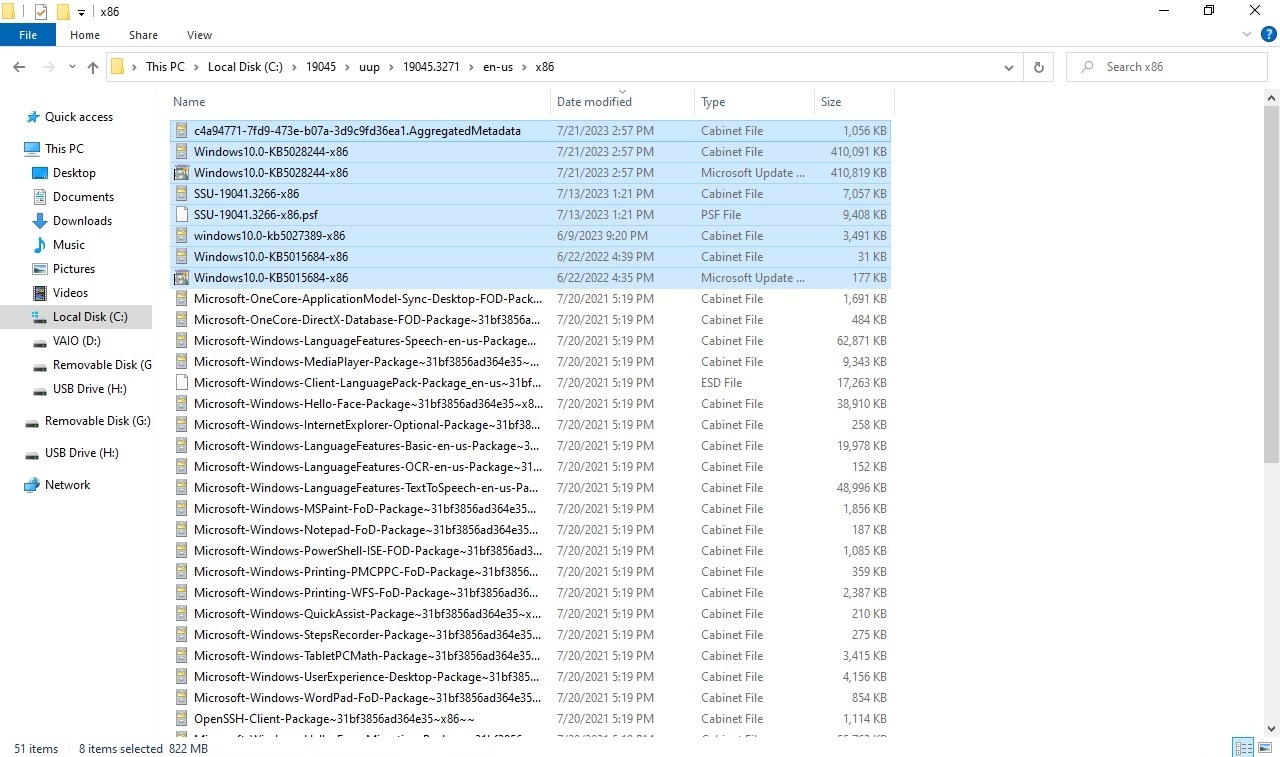The image size is (1280, 757).
Task: Click the Downloads arrow icon
Action: 40,221
